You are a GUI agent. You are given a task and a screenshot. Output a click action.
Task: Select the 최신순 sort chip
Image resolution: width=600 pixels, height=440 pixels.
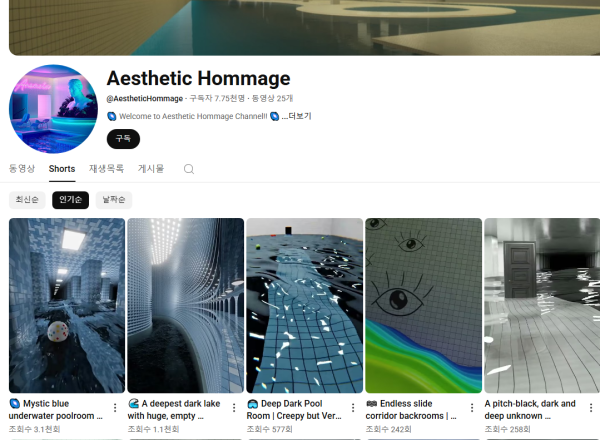click(27, 200)
